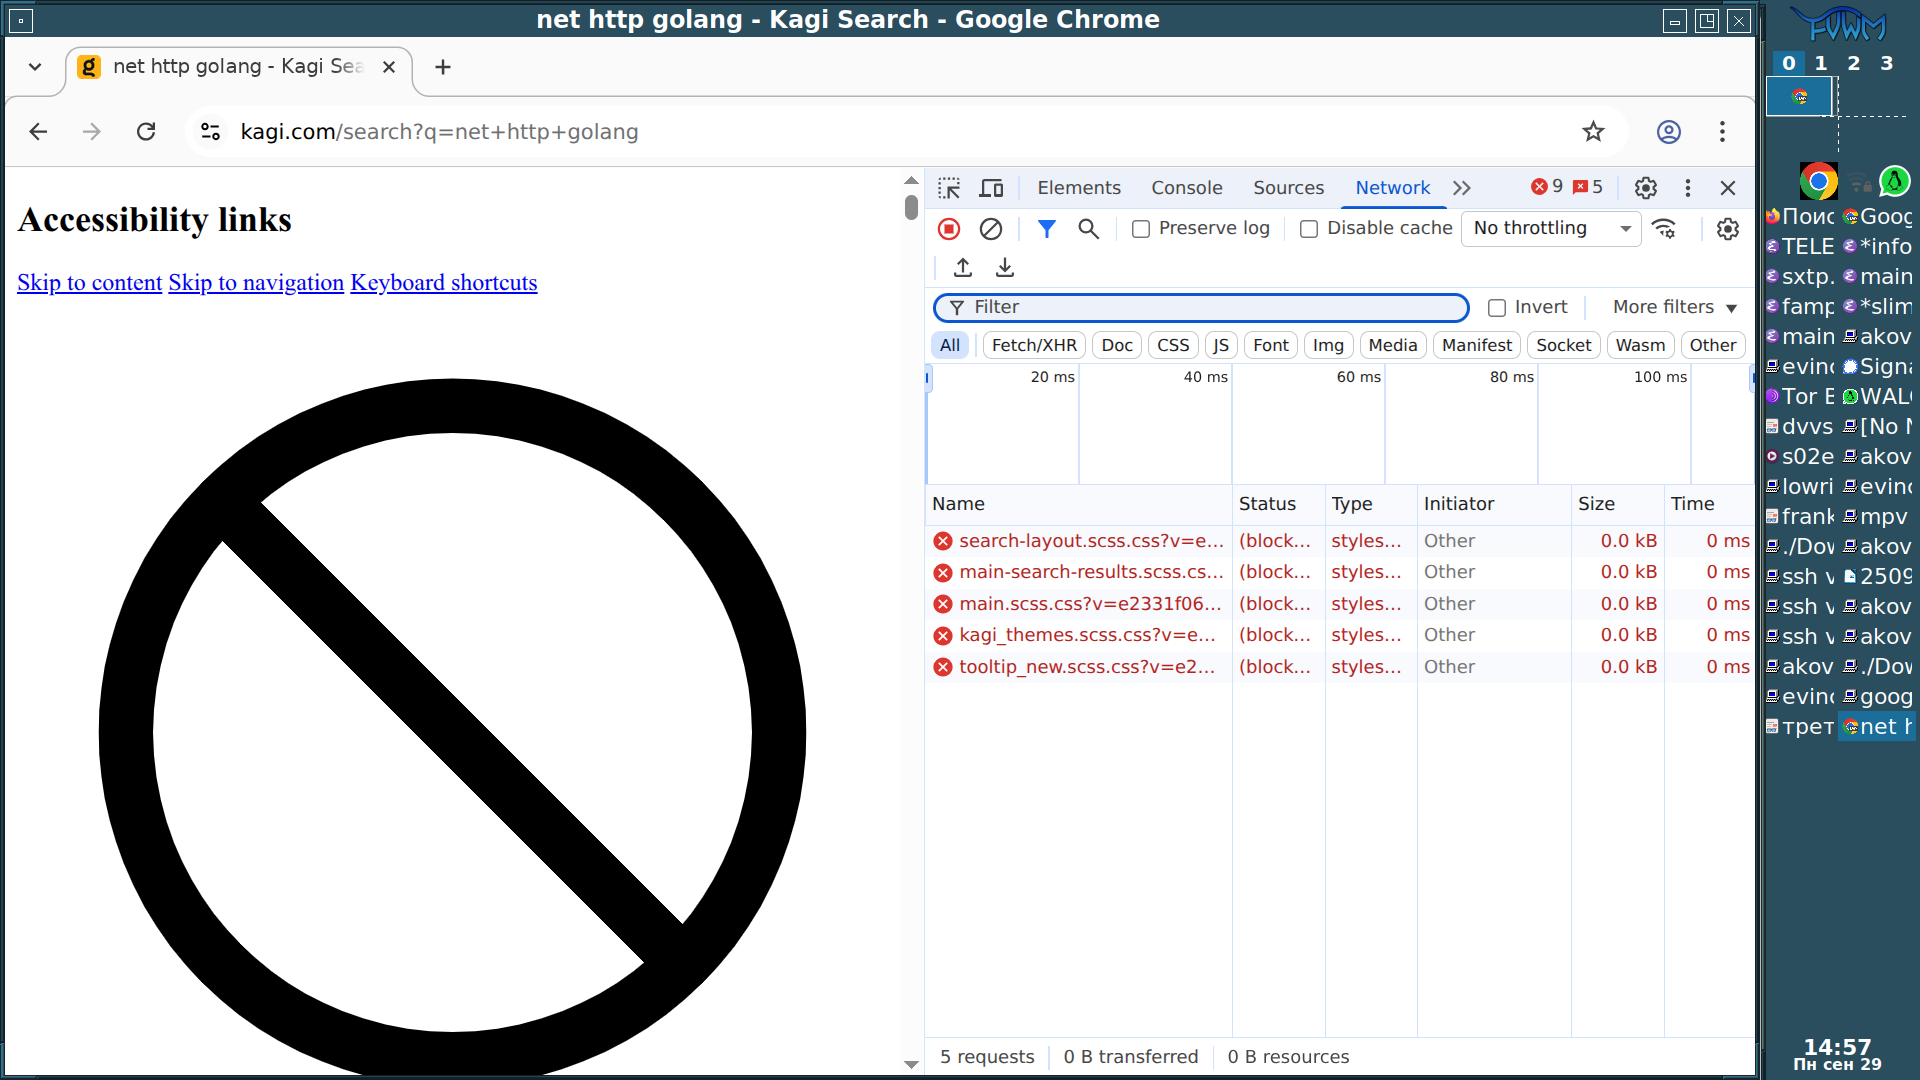Show more DevTools tabs chevron
The image size is (1920, 1080).
(1462, 188)
